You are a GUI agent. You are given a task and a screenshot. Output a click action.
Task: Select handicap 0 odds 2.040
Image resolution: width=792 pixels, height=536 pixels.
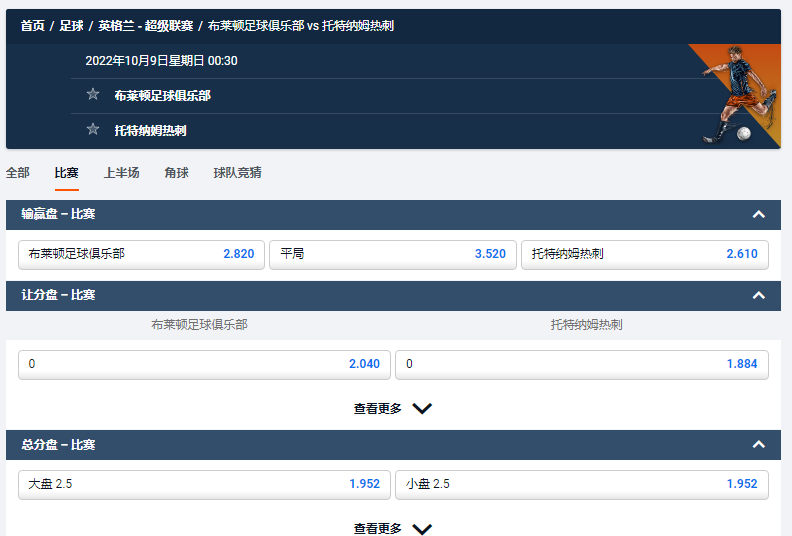(205, 364)
